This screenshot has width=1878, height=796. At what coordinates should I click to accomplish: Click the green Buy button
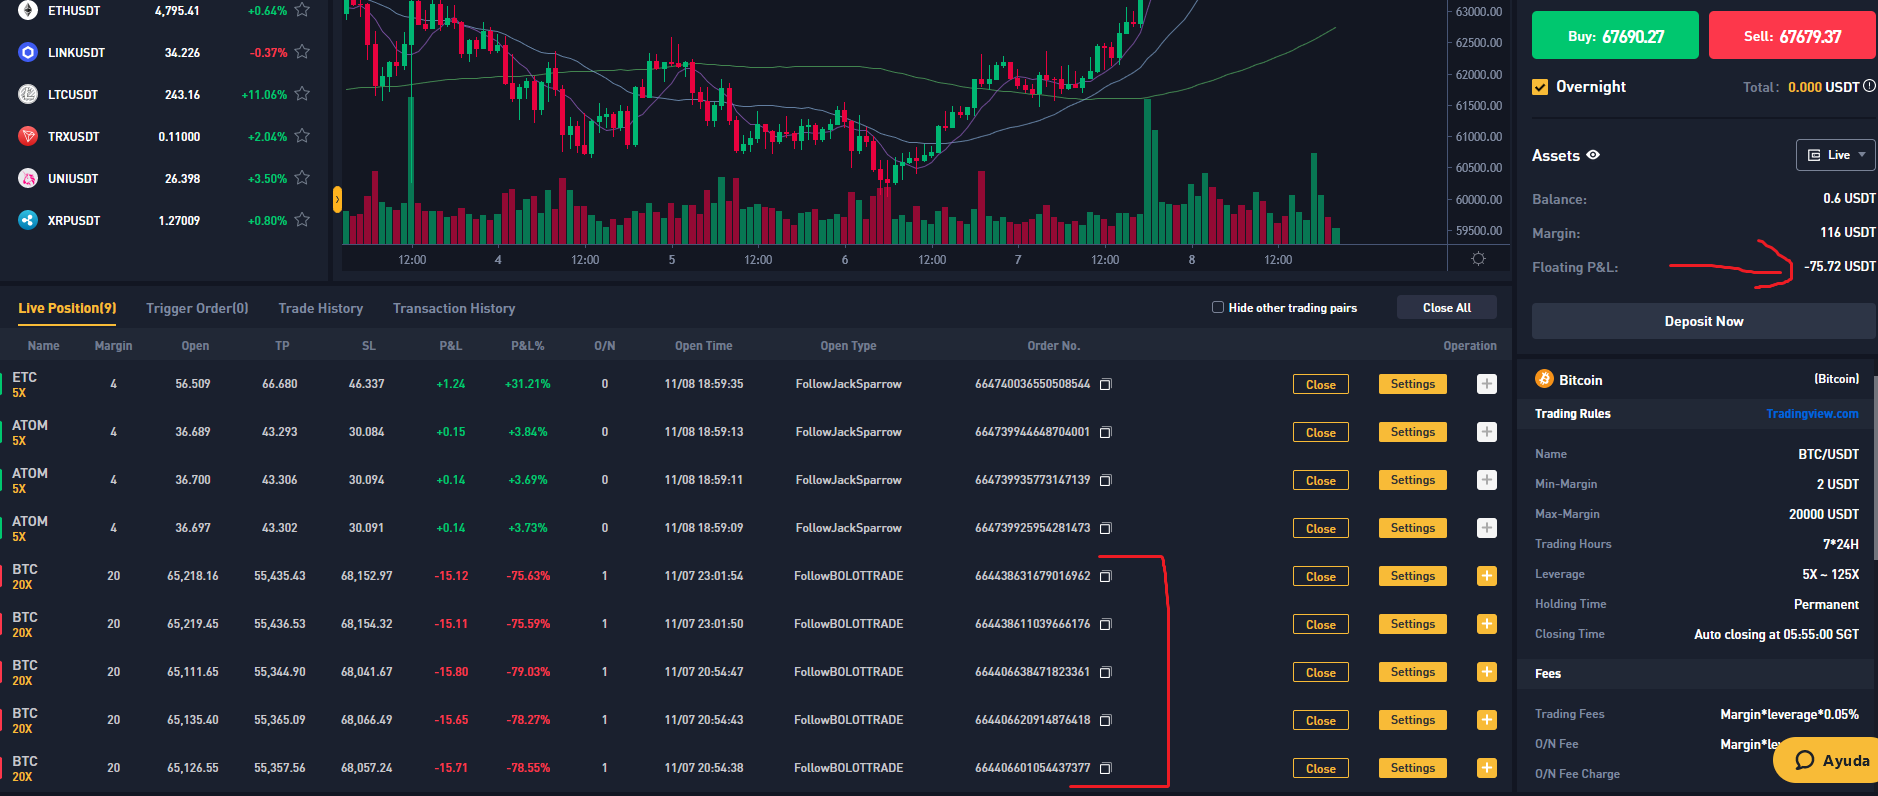[x=1615, y=36]
